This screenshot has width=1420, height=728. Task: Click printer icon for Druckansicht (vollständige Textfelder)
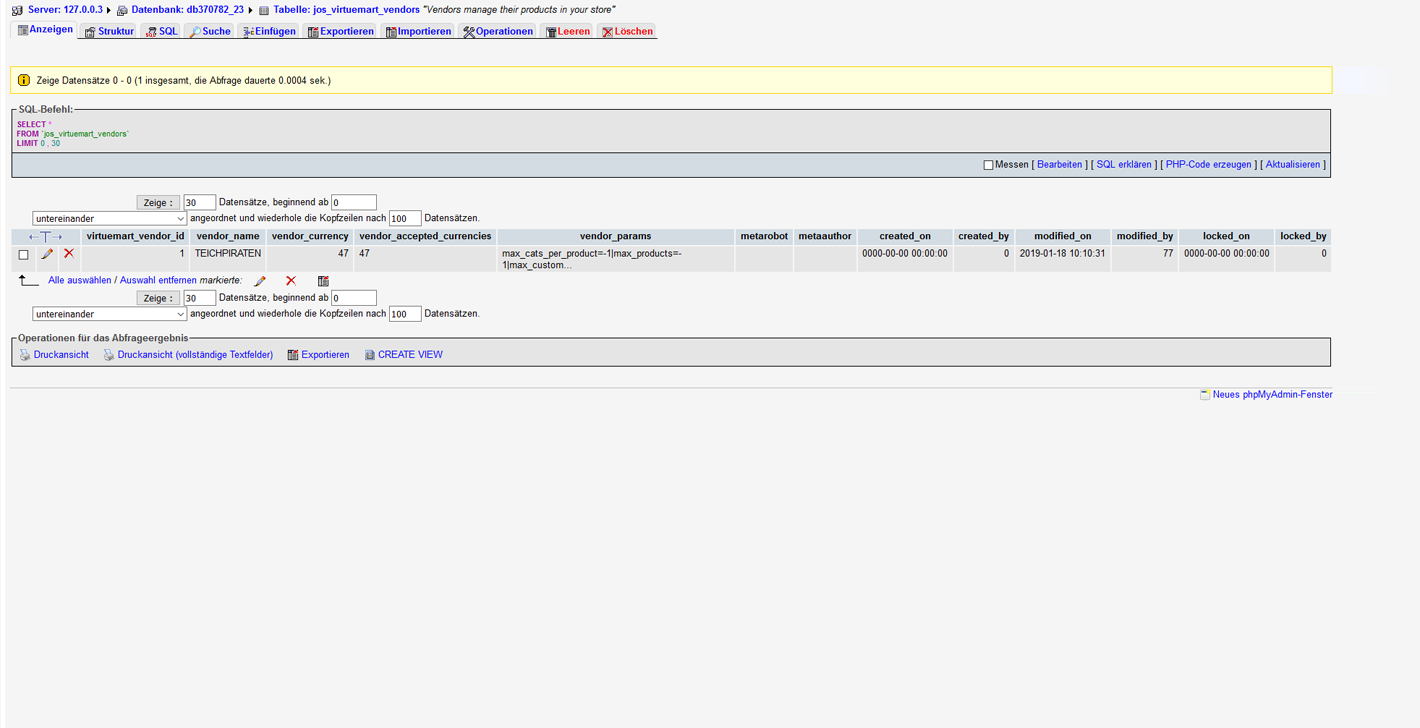[x=109, y=355]
